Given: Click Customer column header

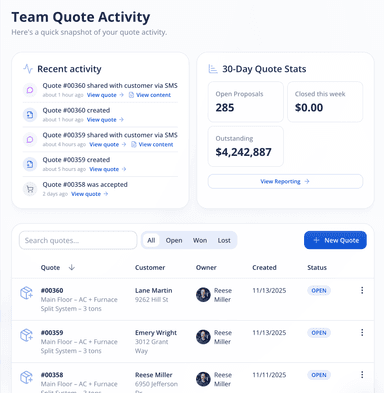Looking at the screenshot, I should tap(150, 267).
